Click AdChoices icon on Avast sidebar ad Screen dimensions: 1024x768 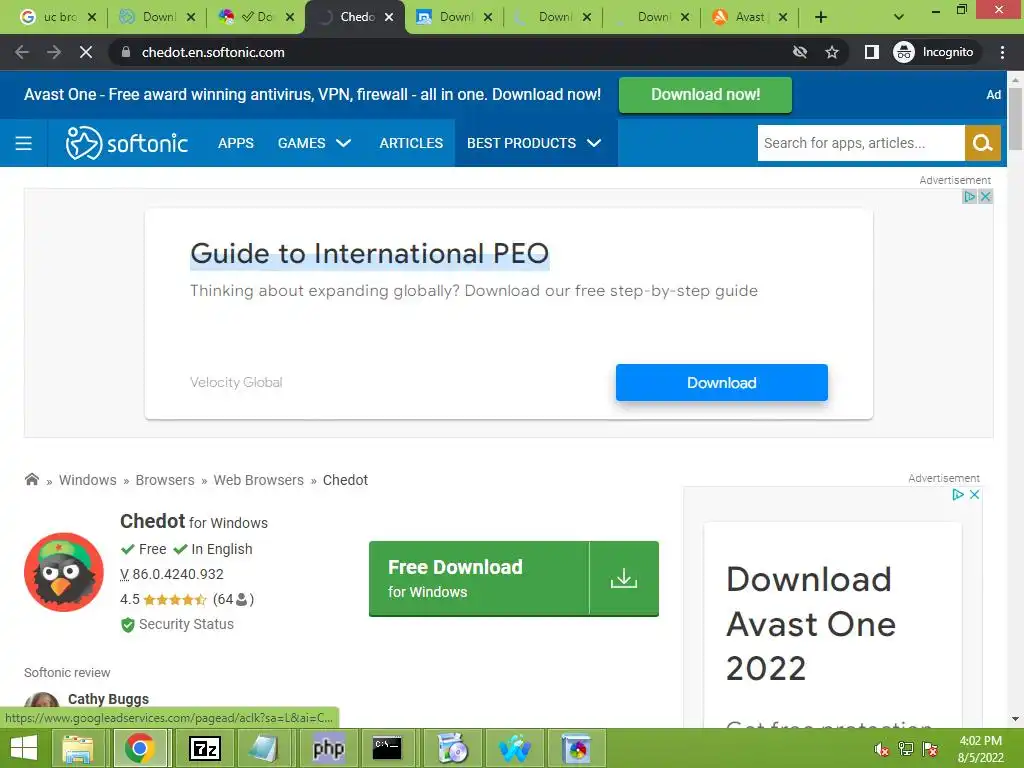958,495
